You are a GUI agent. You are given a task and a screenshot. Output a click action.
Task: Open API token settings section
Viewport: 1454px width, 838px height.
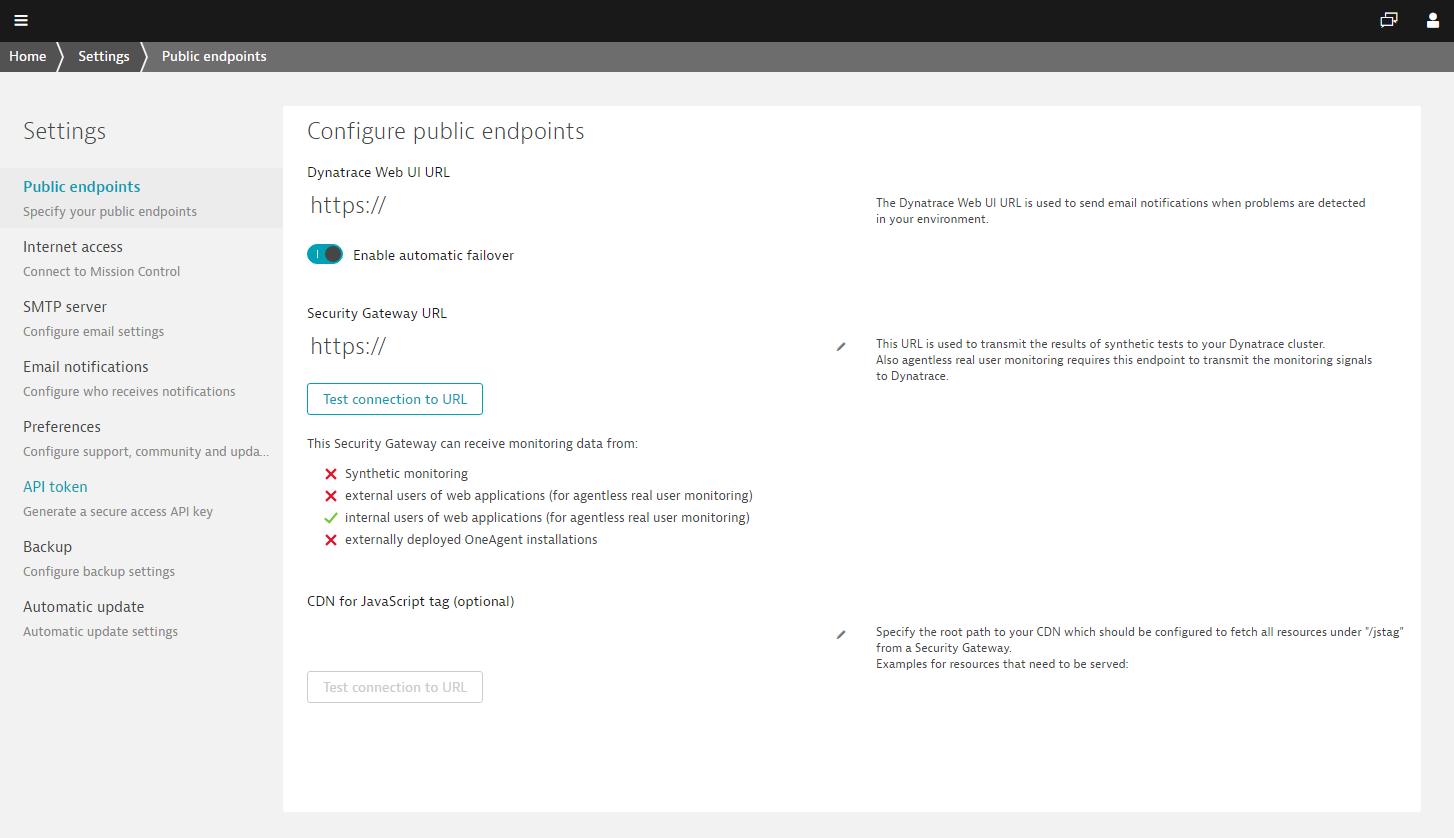tap(141, 498)
